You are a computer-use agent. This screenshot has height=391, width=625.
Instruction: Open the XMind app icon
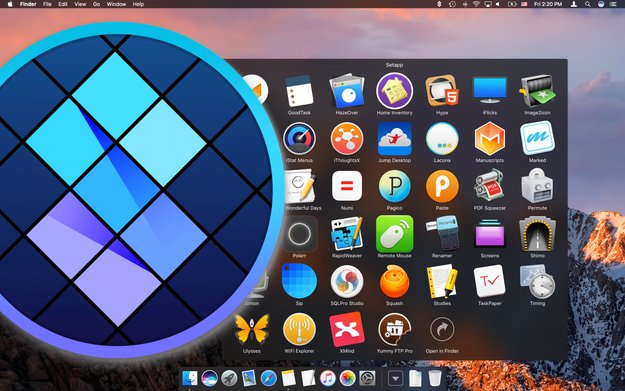pyautogui.click(x=347, y=329)
